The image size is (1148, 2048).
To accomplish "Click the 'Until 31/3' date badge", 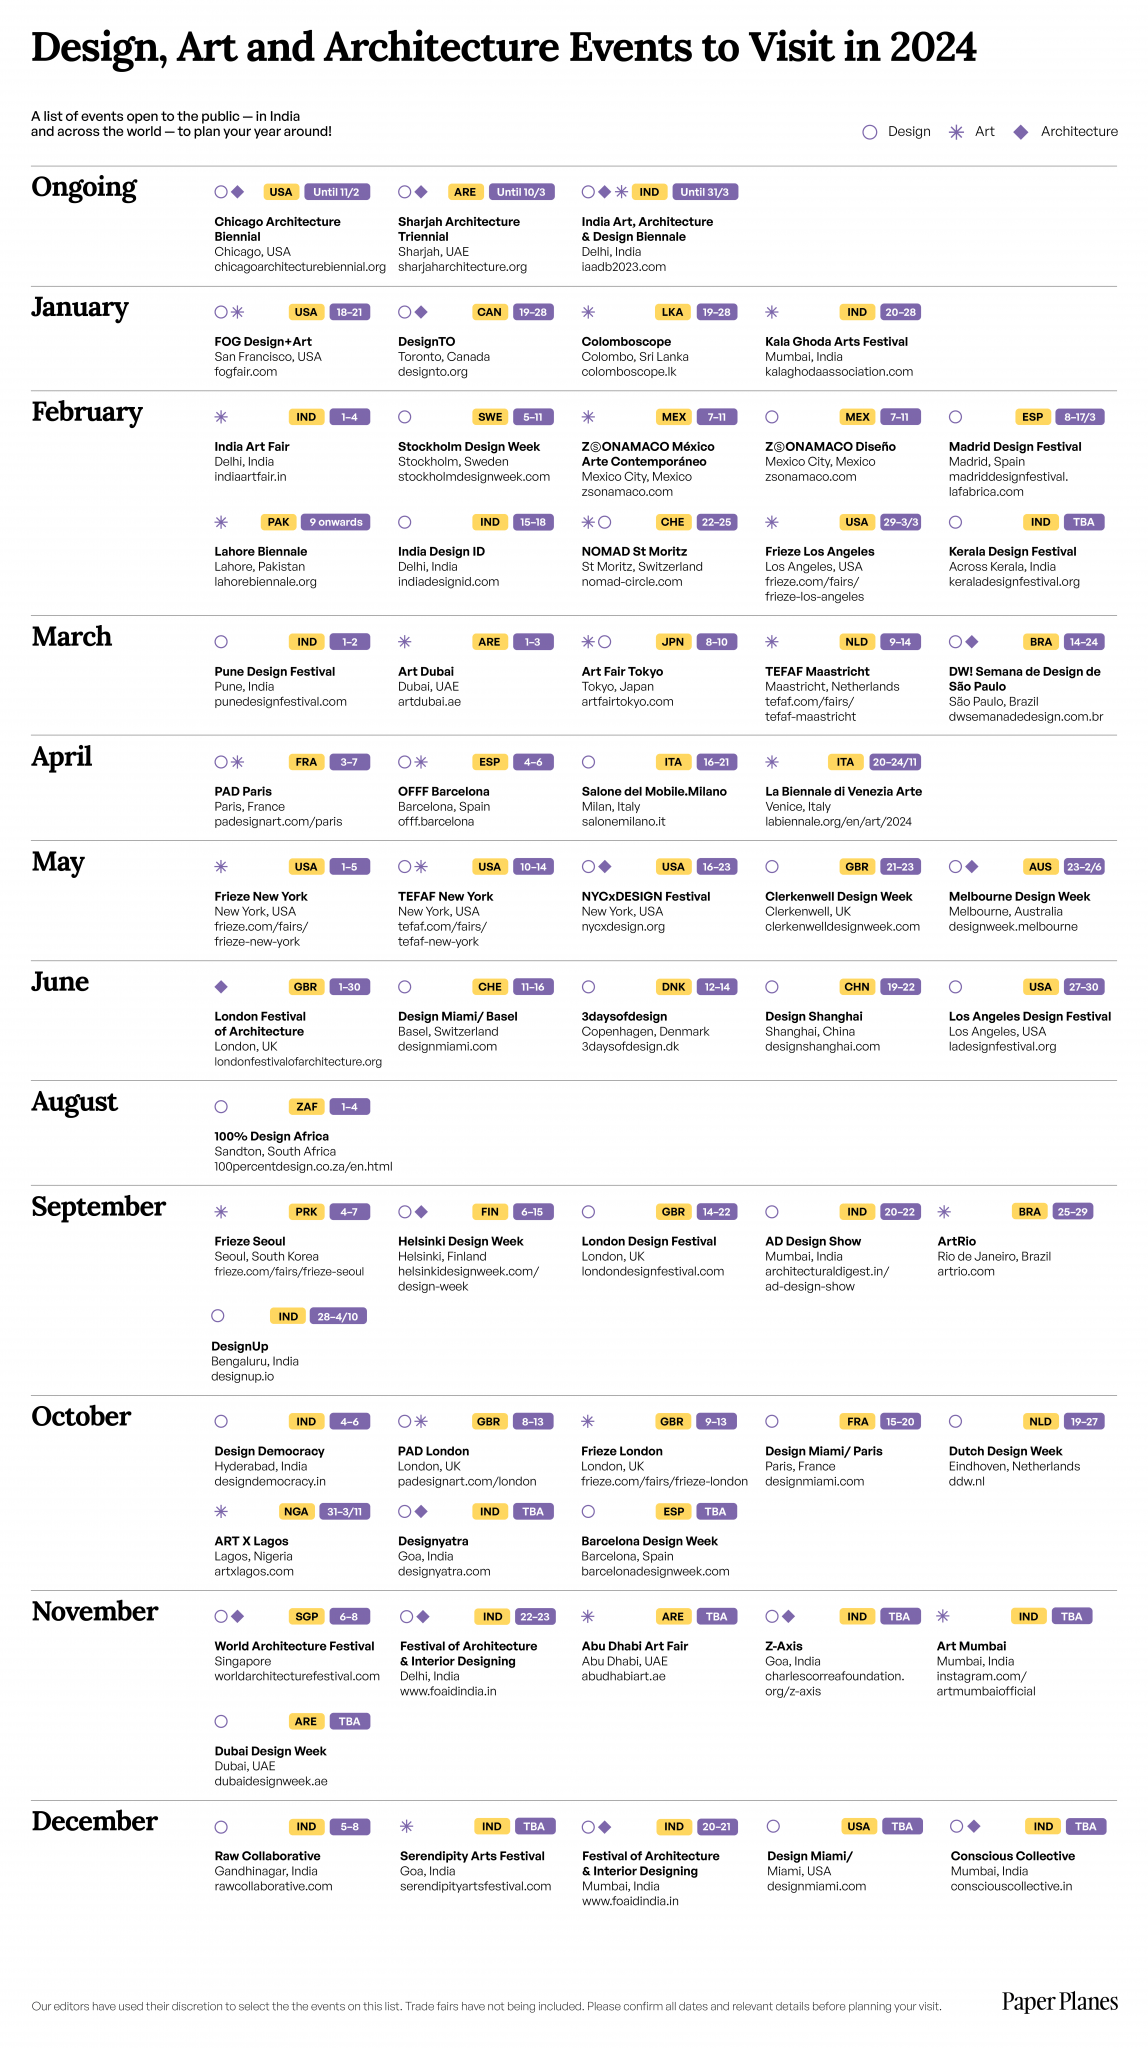I will 704,192.
